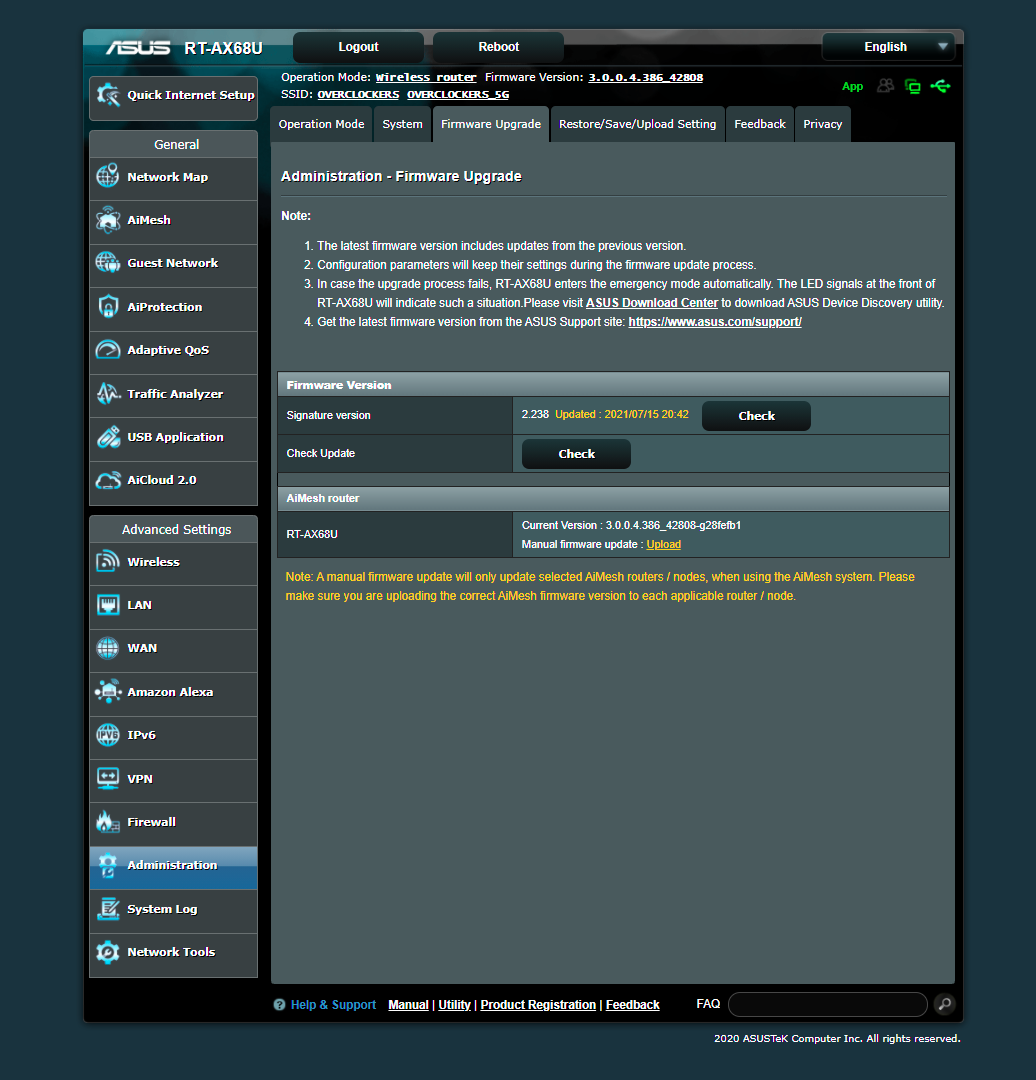Click the USB status icon

coord(940,86)
